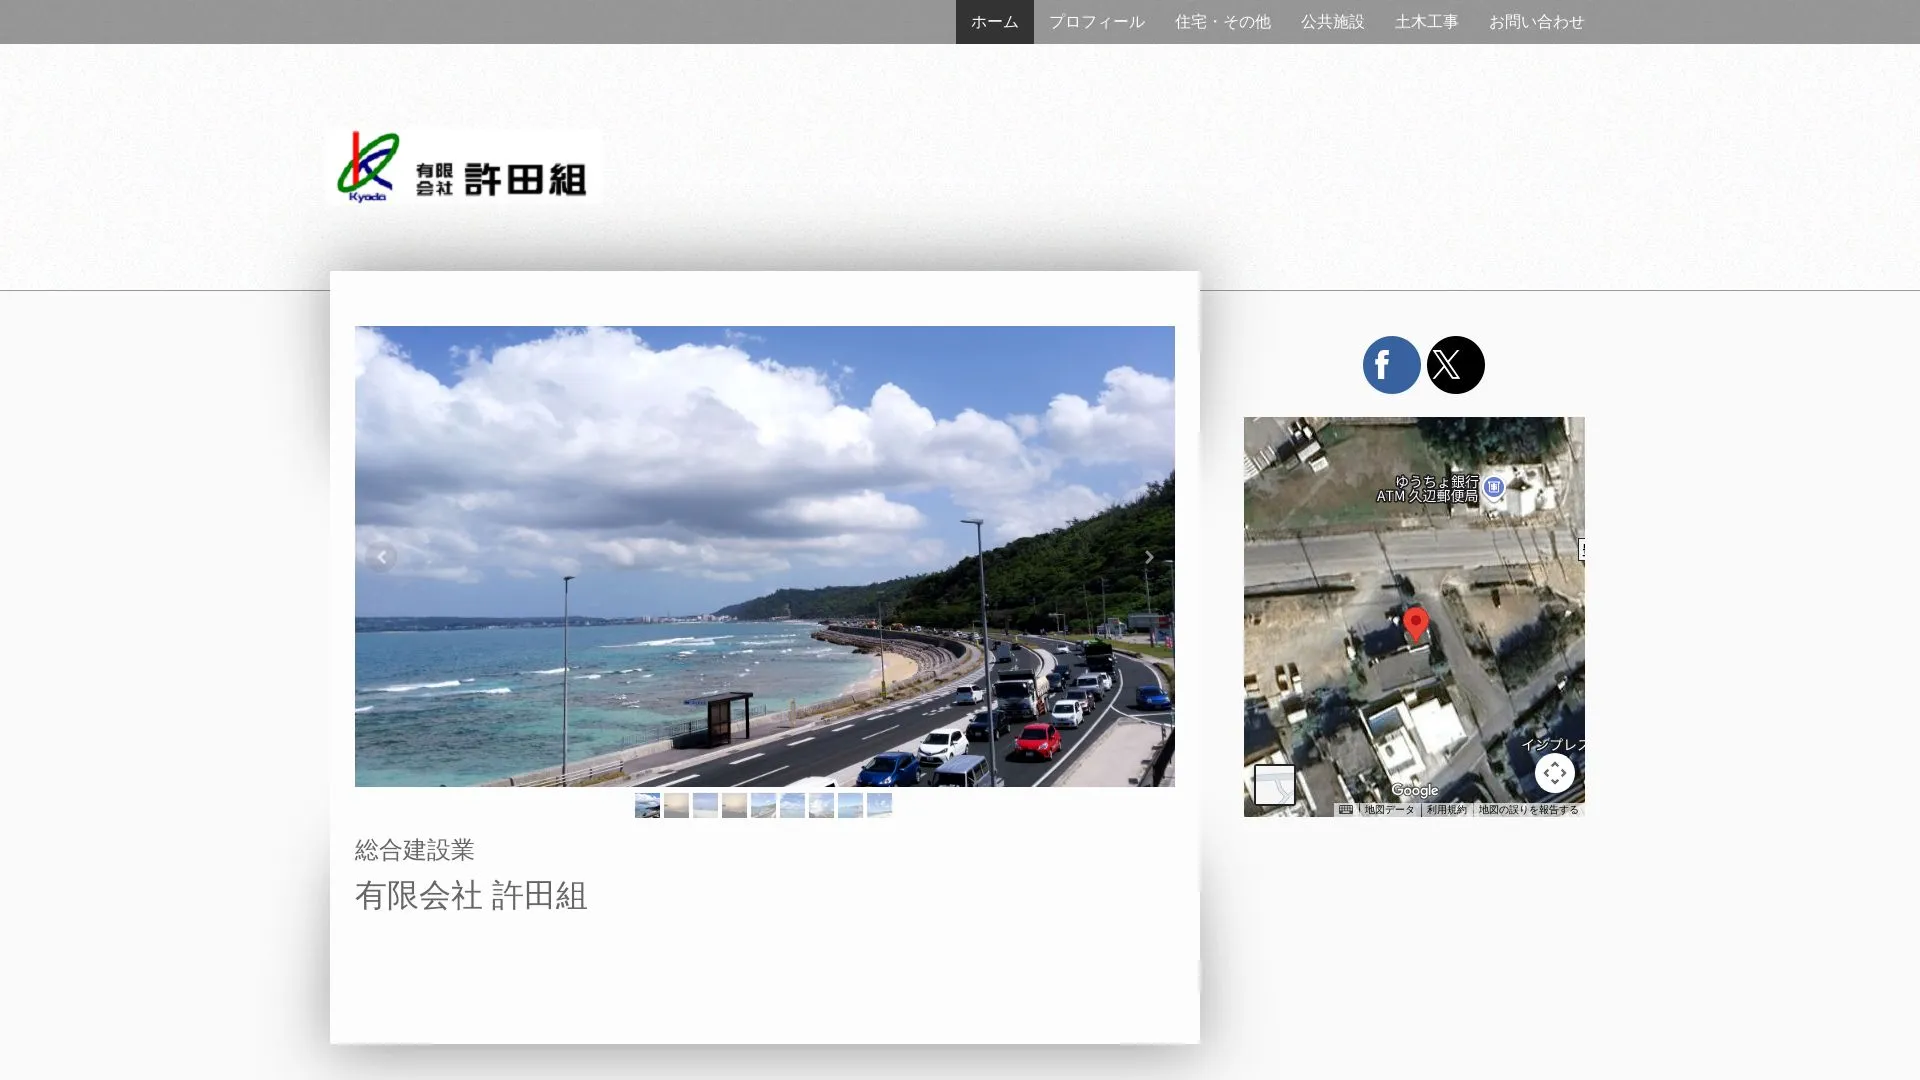This screenshot has width=1920, height=1080.
Task: Click the 有限会社 許田組 heading text
Action: pyautogui.click(x=471, y=896)
